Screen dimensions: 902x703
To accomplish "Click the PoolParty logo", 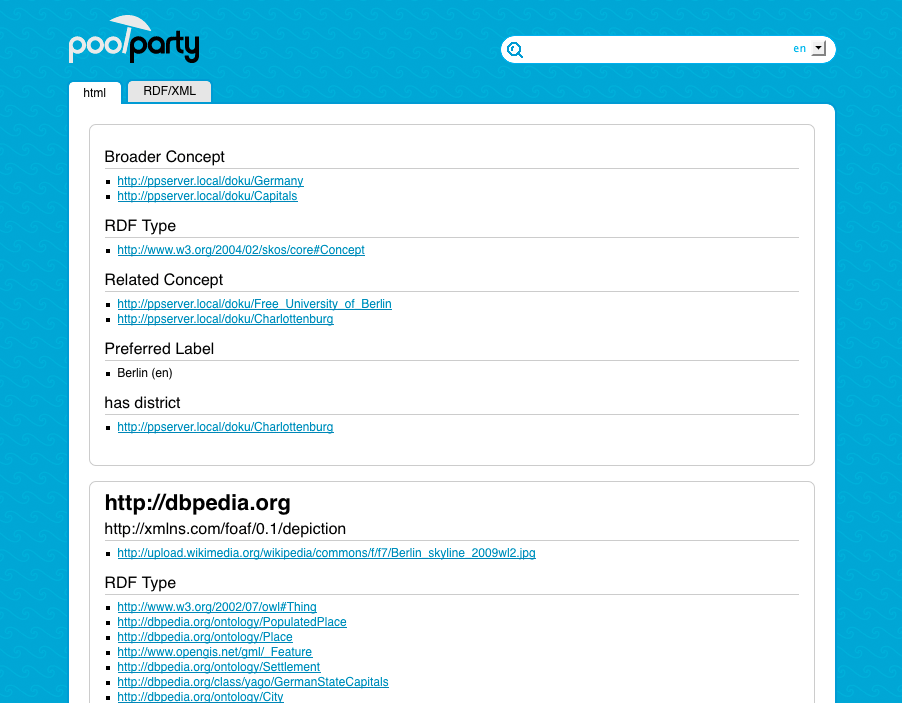I will pyautogui.click(x=133, y=39).
